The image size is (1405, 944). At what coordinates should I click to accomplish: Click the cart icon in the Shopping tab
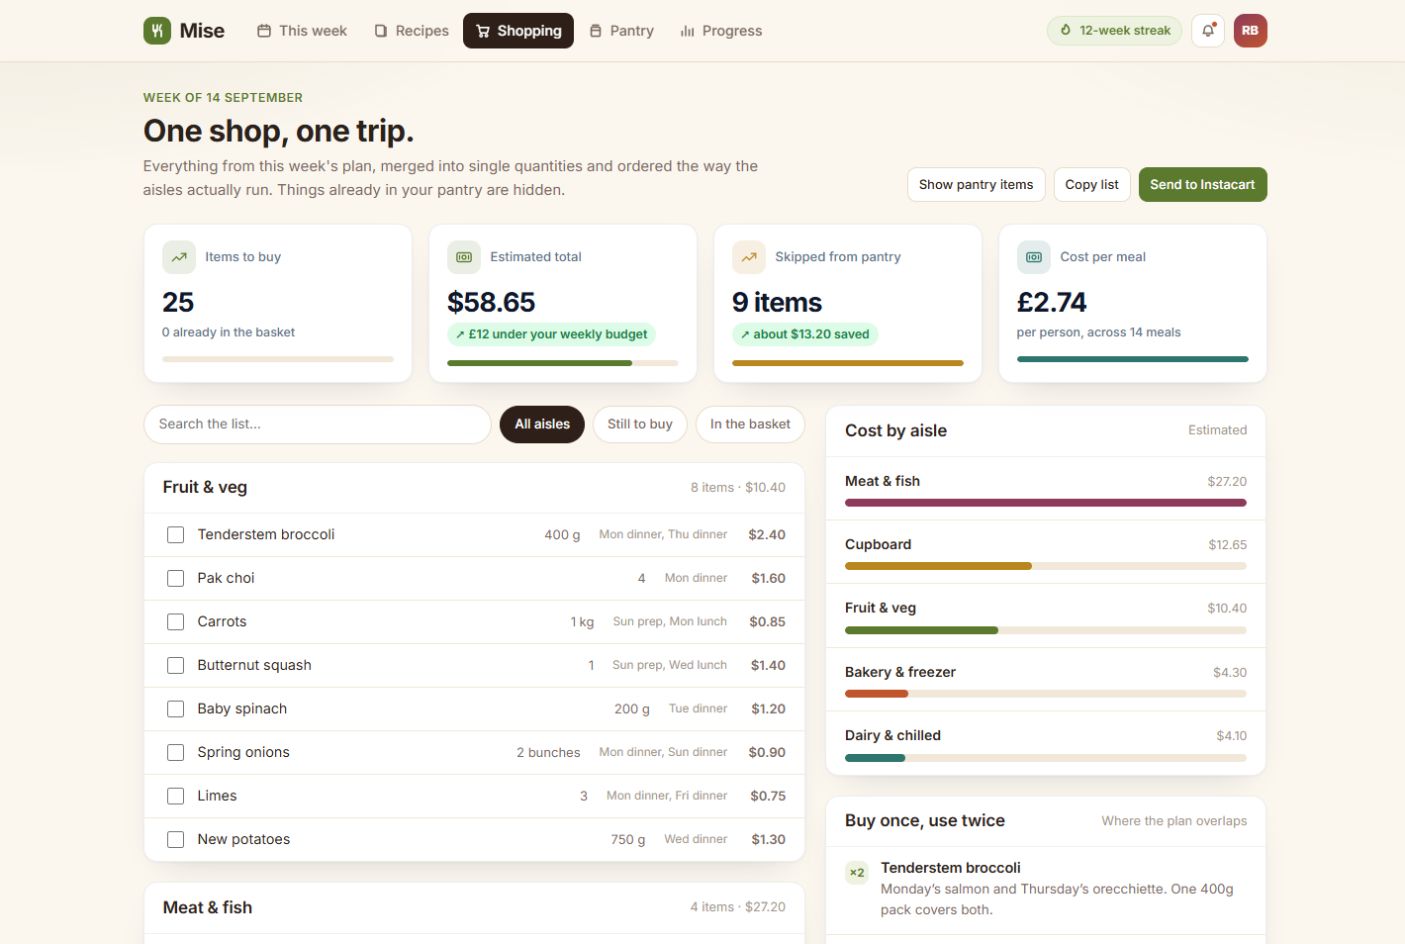coord(483,31)
